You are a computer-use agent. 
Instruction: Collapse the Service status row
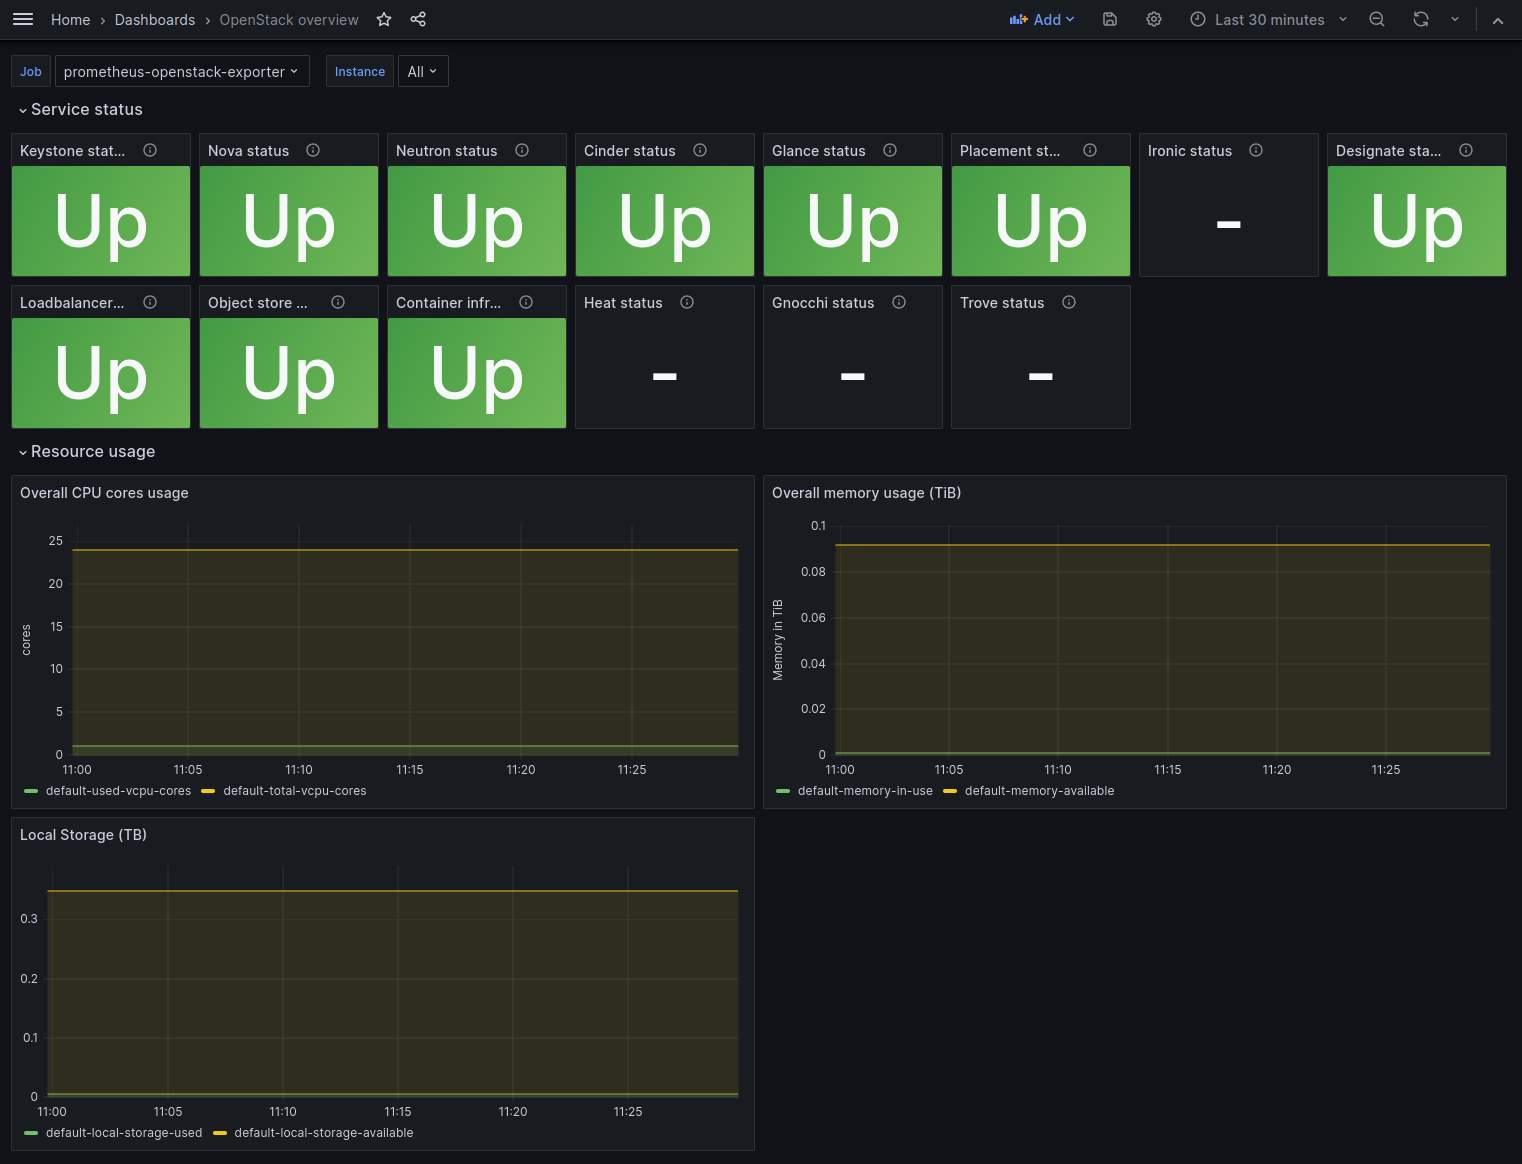(86, 110)
